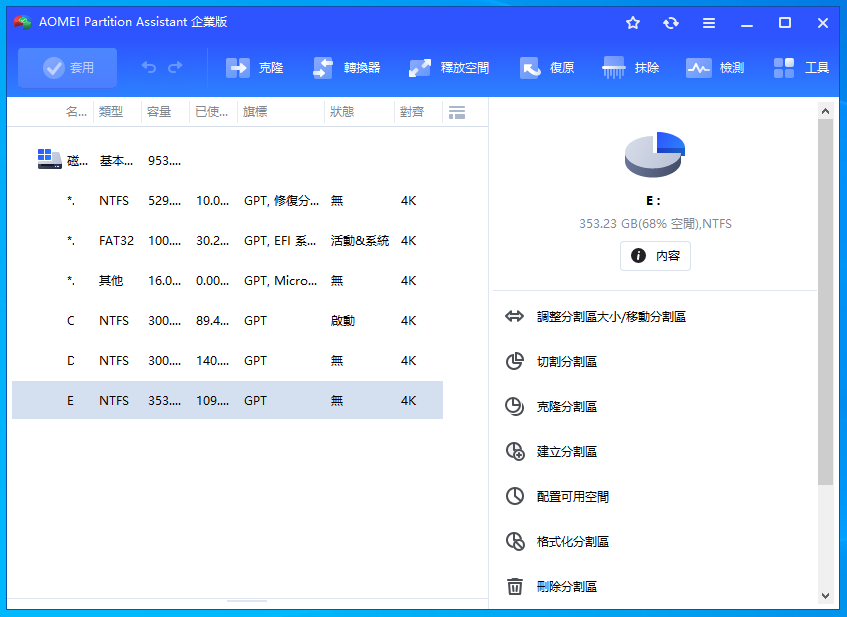
Task: Click the star favorite icon in title bar
Action: coord(632,23)
